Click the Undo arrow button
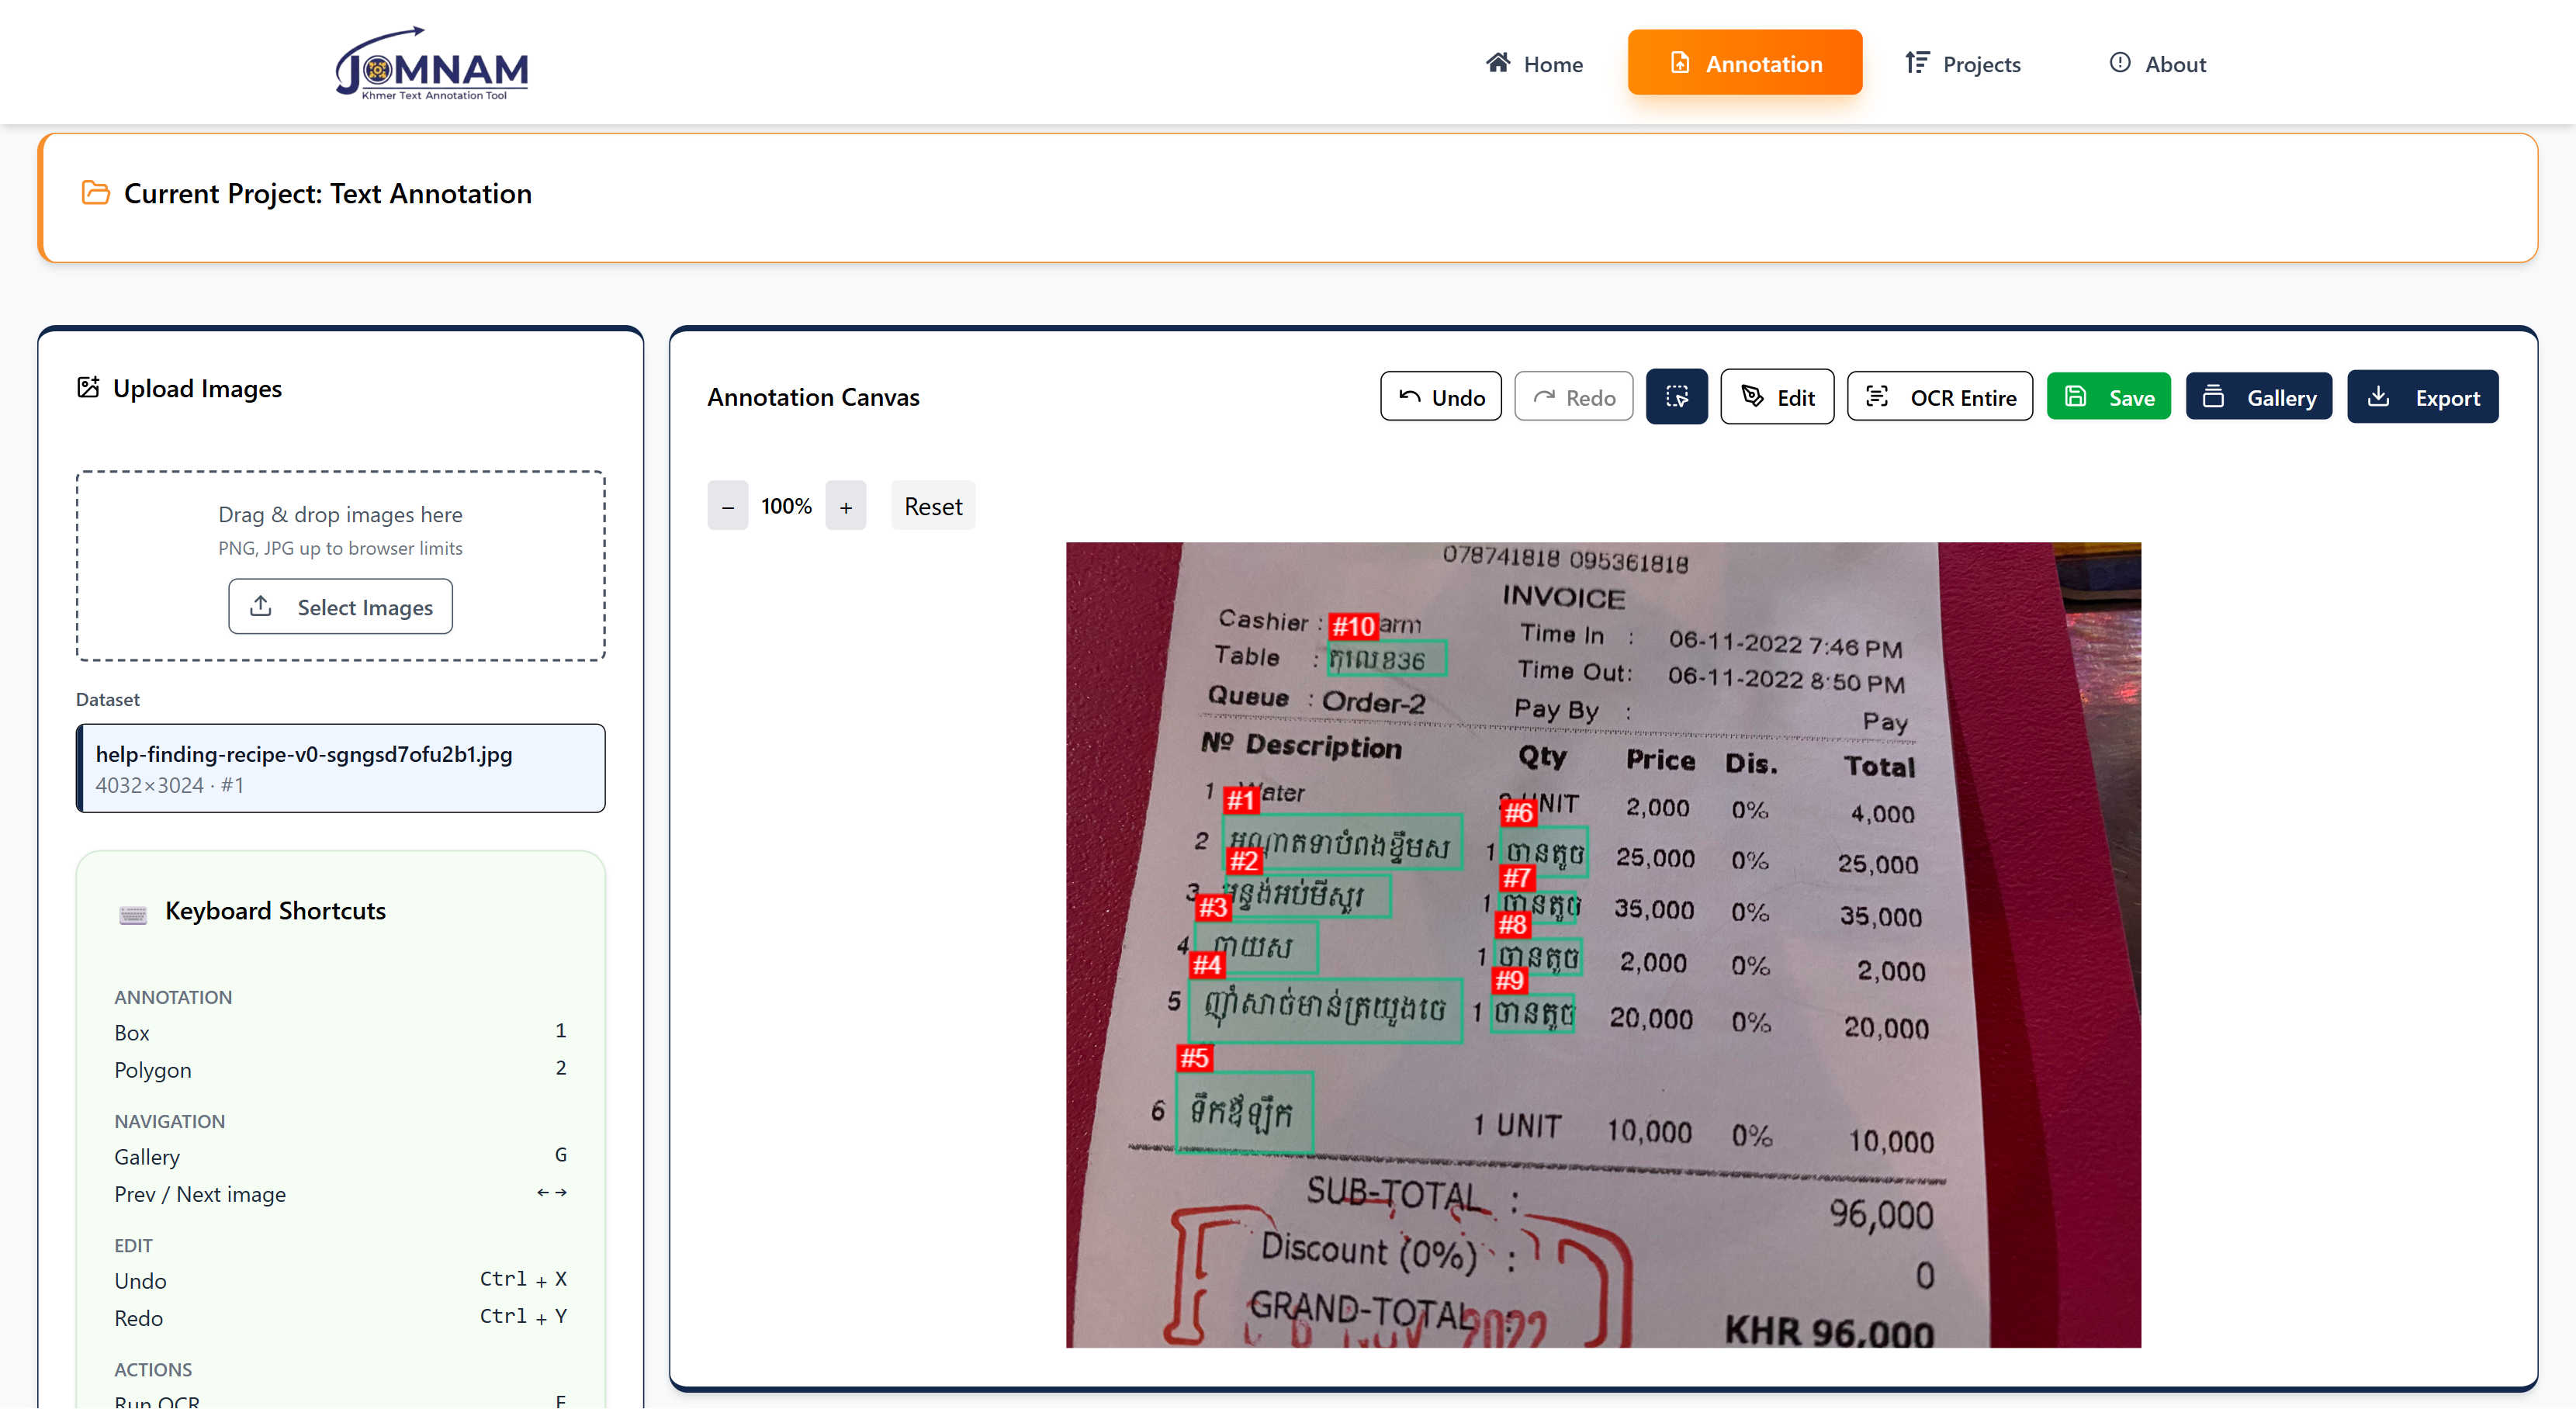 (1440, 397)
